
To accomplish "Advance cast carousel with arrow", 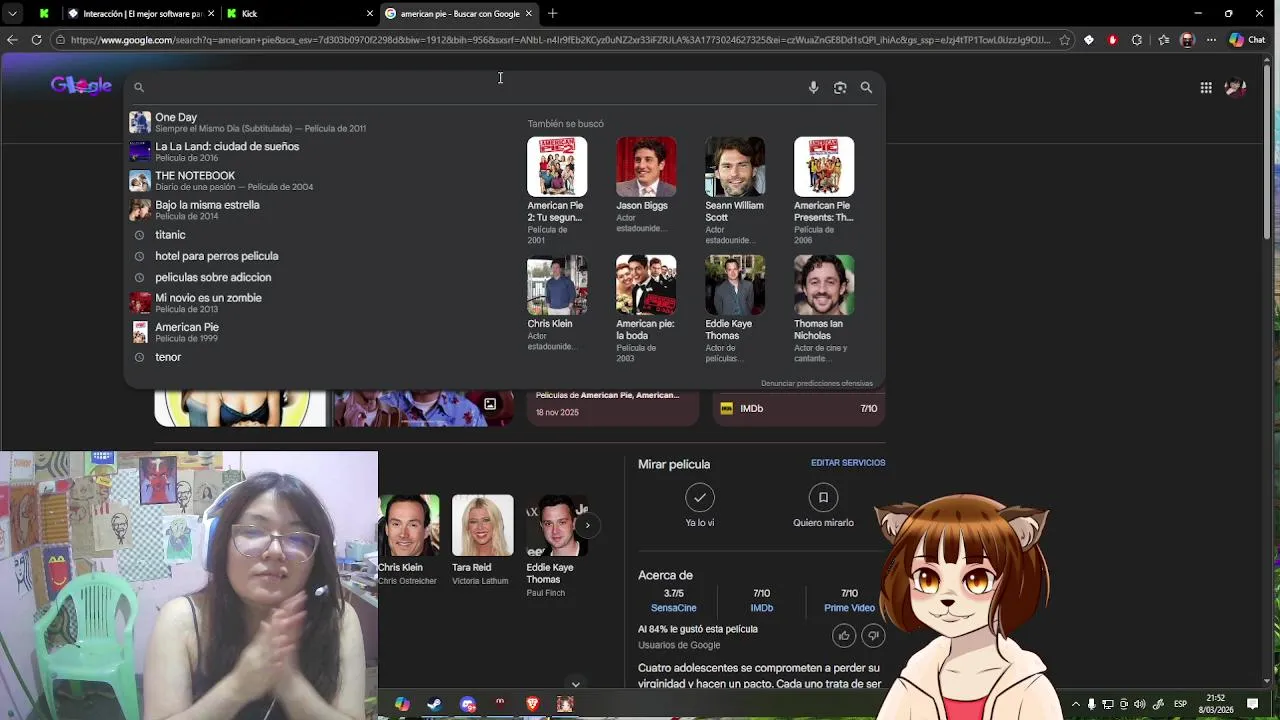I will [587, 525].
